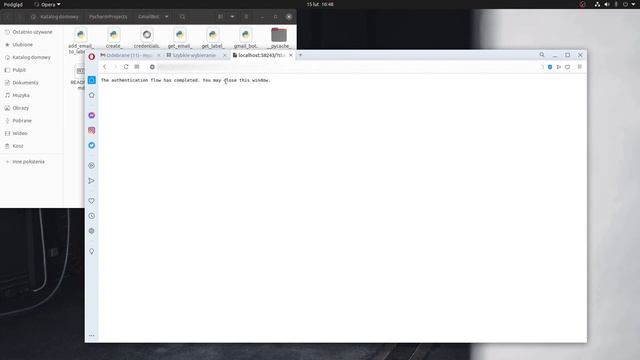Image resolution: width=640 pixels, height=360 pixels.
Task: Open GmailBot folder dropdown in path bar
Action: [153, 17]
